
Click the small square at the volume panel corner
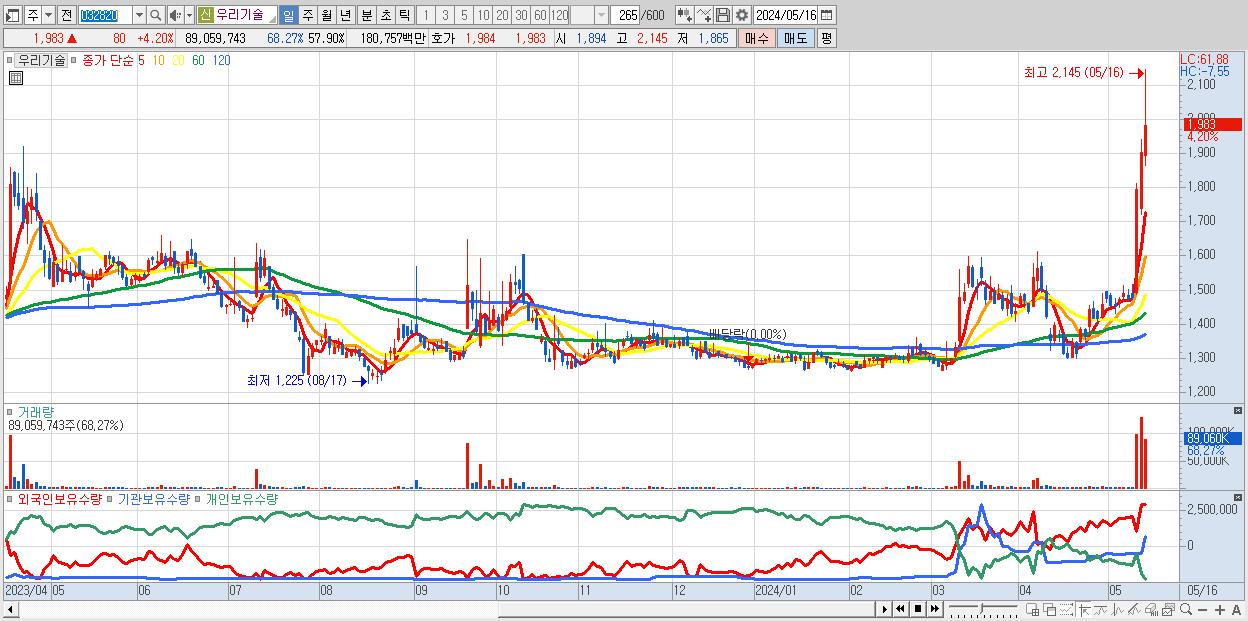1239,409
